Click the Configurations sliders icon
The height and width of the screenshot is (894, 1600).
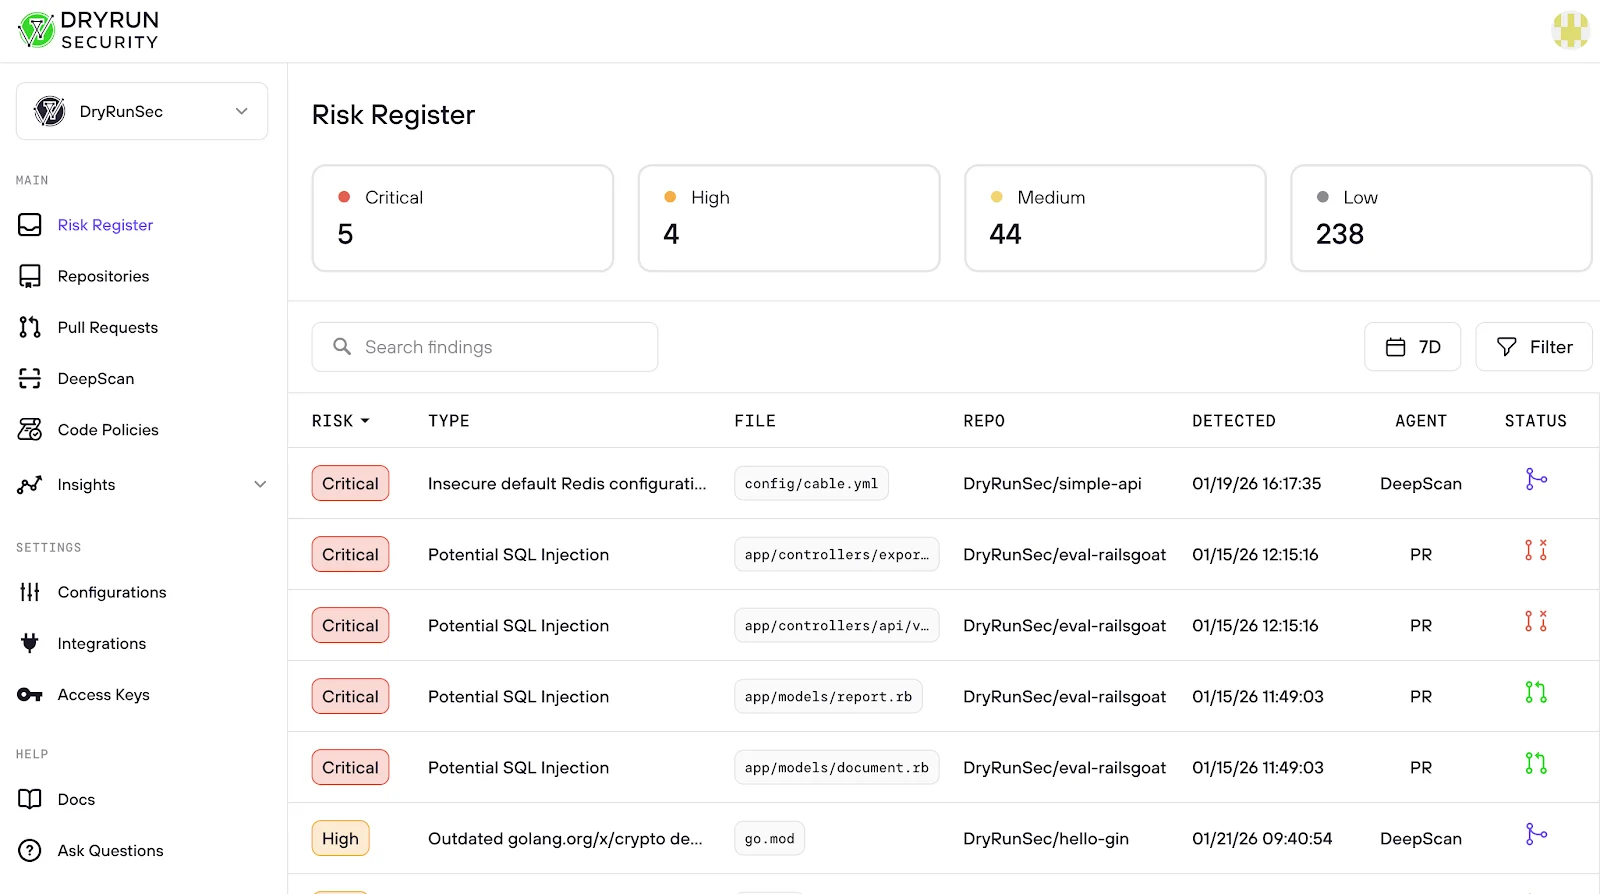click(x=30, y=592)
